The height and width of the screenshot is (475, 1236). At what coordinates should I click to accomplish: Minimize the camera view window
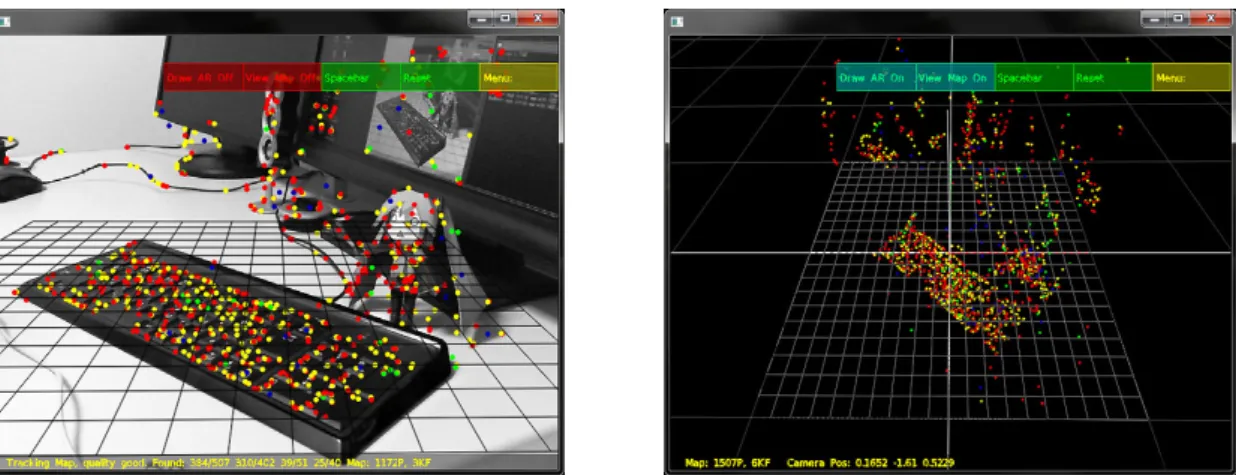(x=483, y=18)
